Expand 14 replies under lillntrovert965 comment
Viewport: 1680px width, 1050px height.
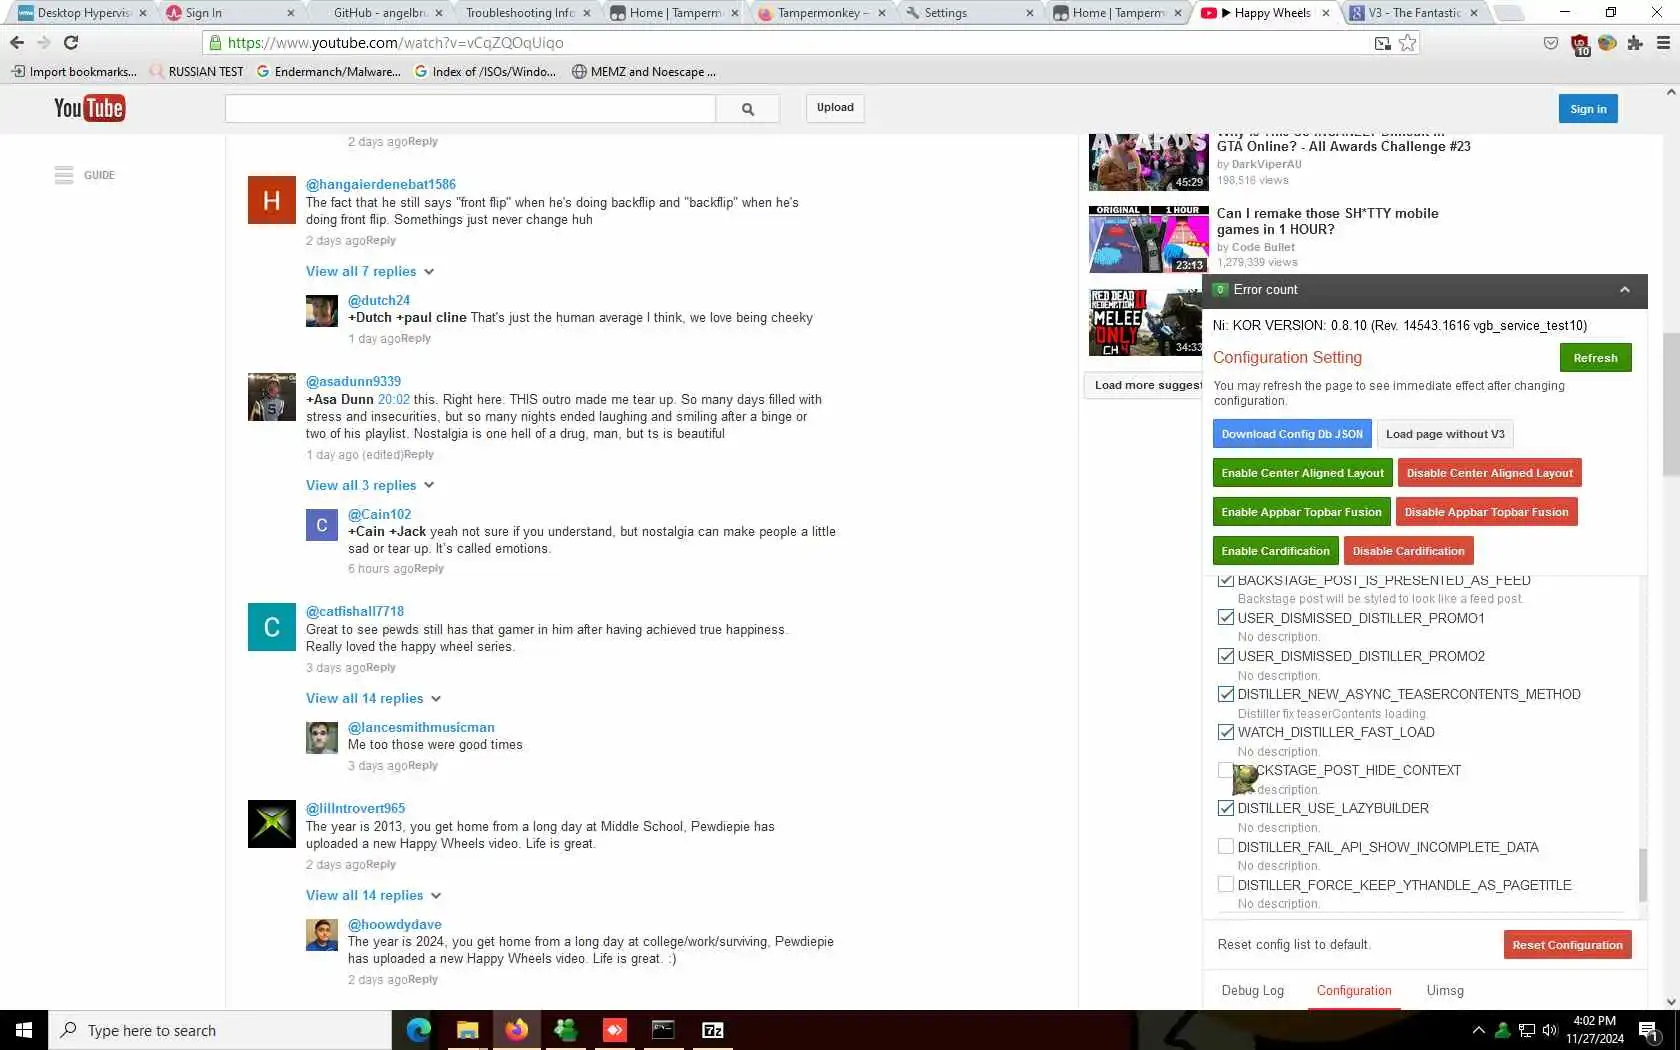(374, 896)
